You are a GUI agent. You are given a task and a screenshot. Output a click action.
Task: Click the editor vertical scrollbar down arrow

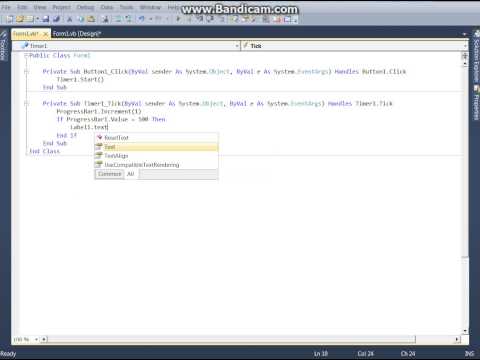tap(465, 331)
